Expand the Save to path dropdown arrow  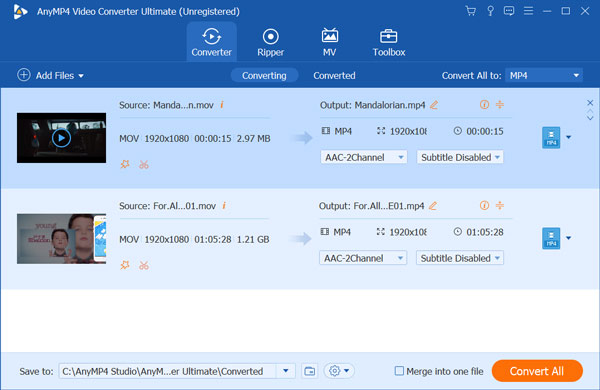coord(285,371)
